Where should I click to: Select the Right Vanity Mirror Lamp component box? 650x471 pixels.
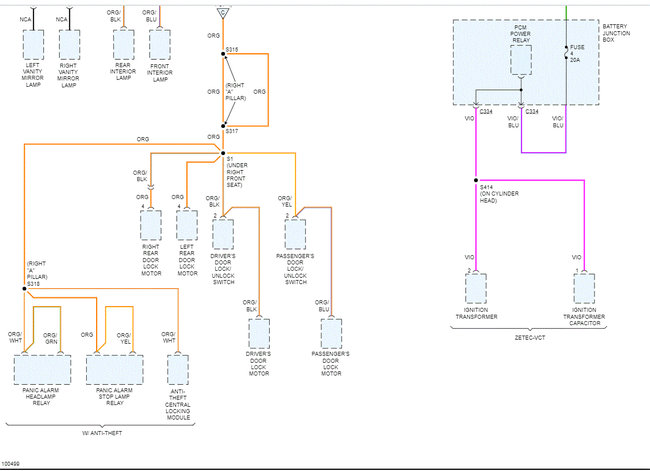(69, 44)
